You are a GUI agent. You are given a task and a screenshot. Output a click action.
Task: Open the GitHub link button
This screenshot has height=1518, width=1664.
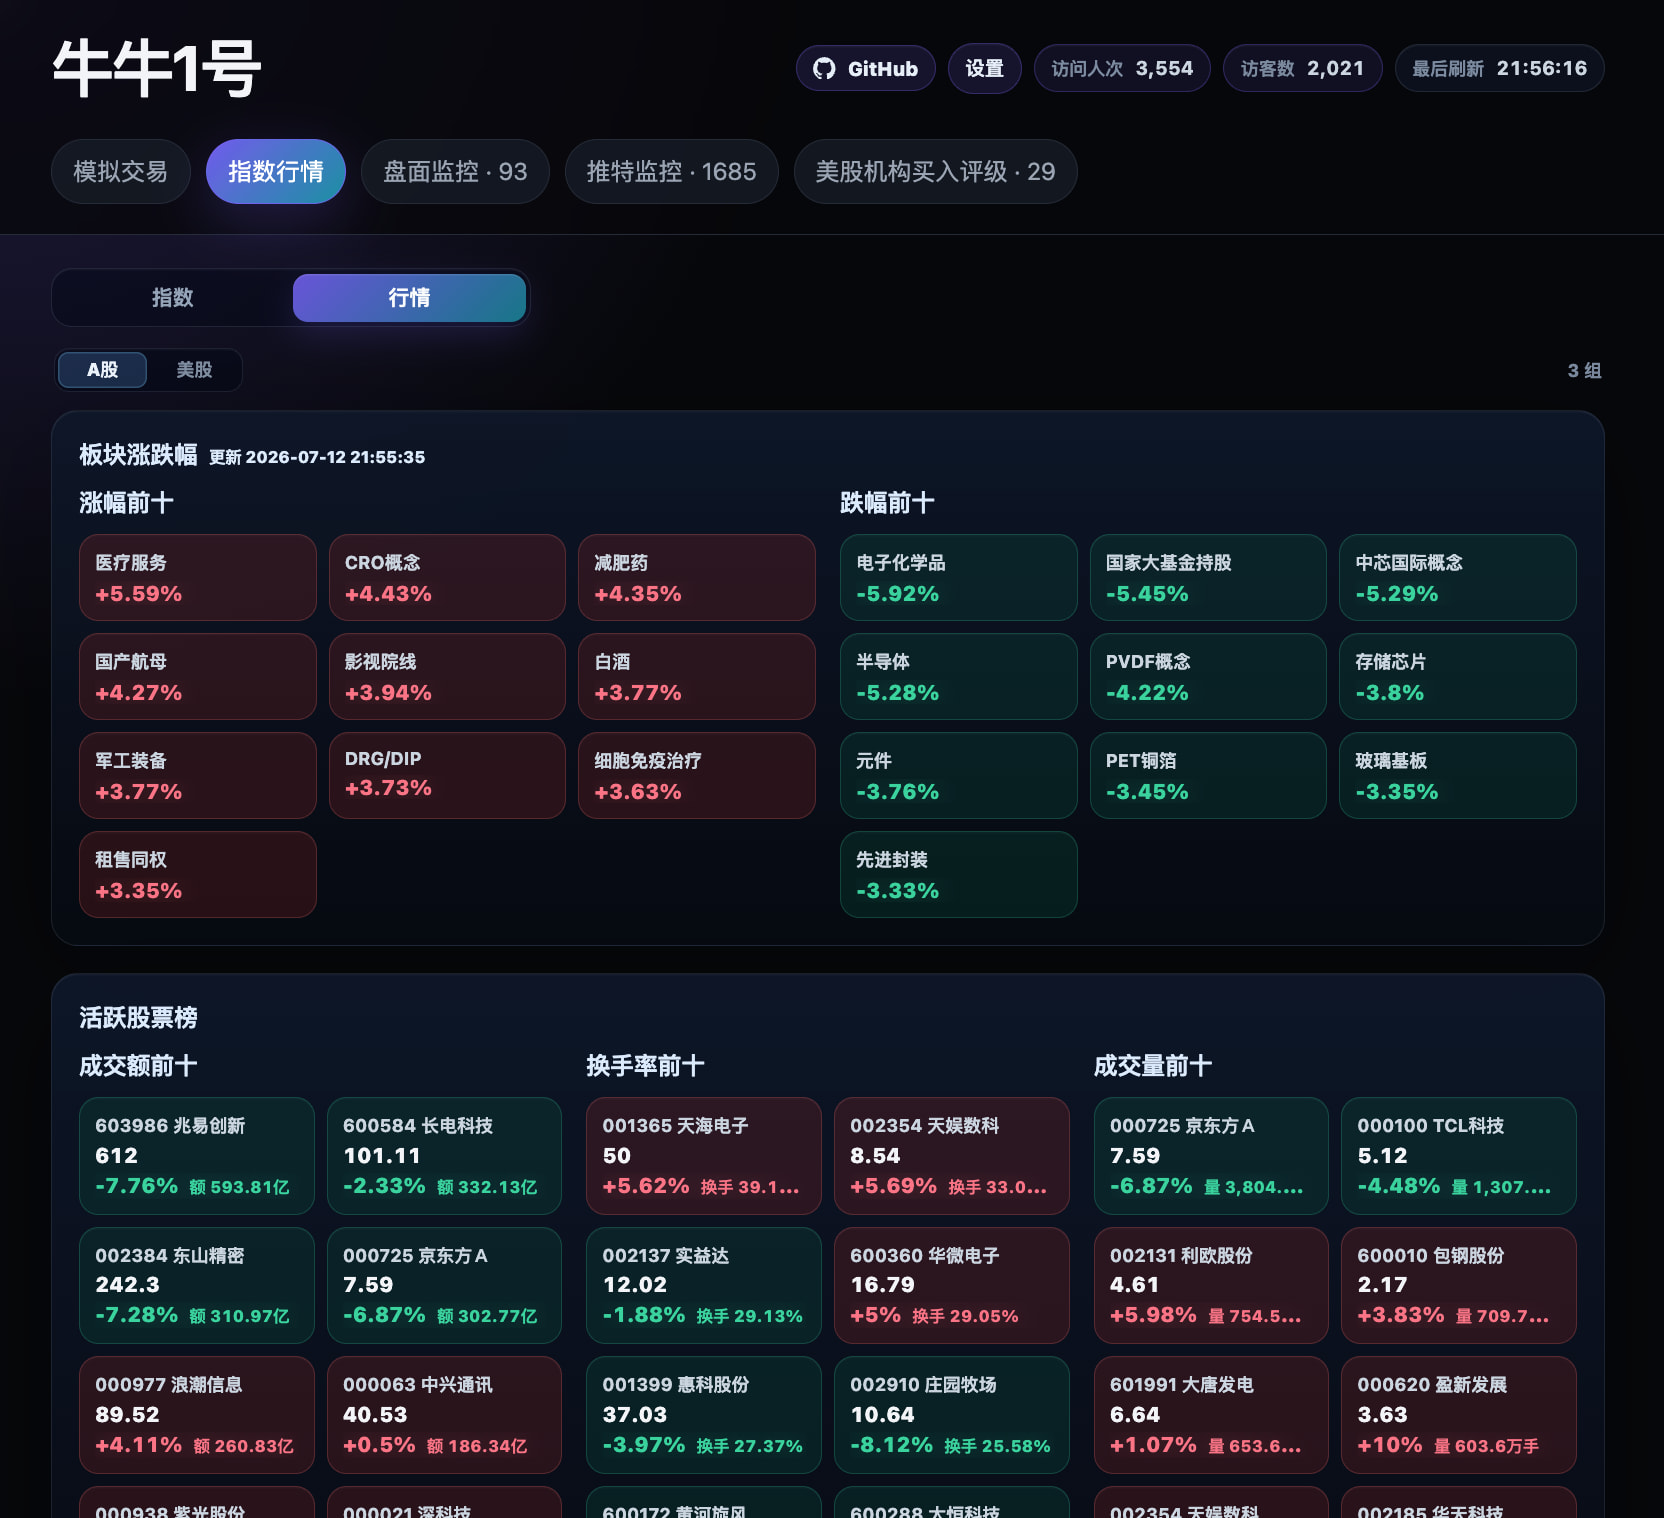pyautogui.click(x=866, y=68)
